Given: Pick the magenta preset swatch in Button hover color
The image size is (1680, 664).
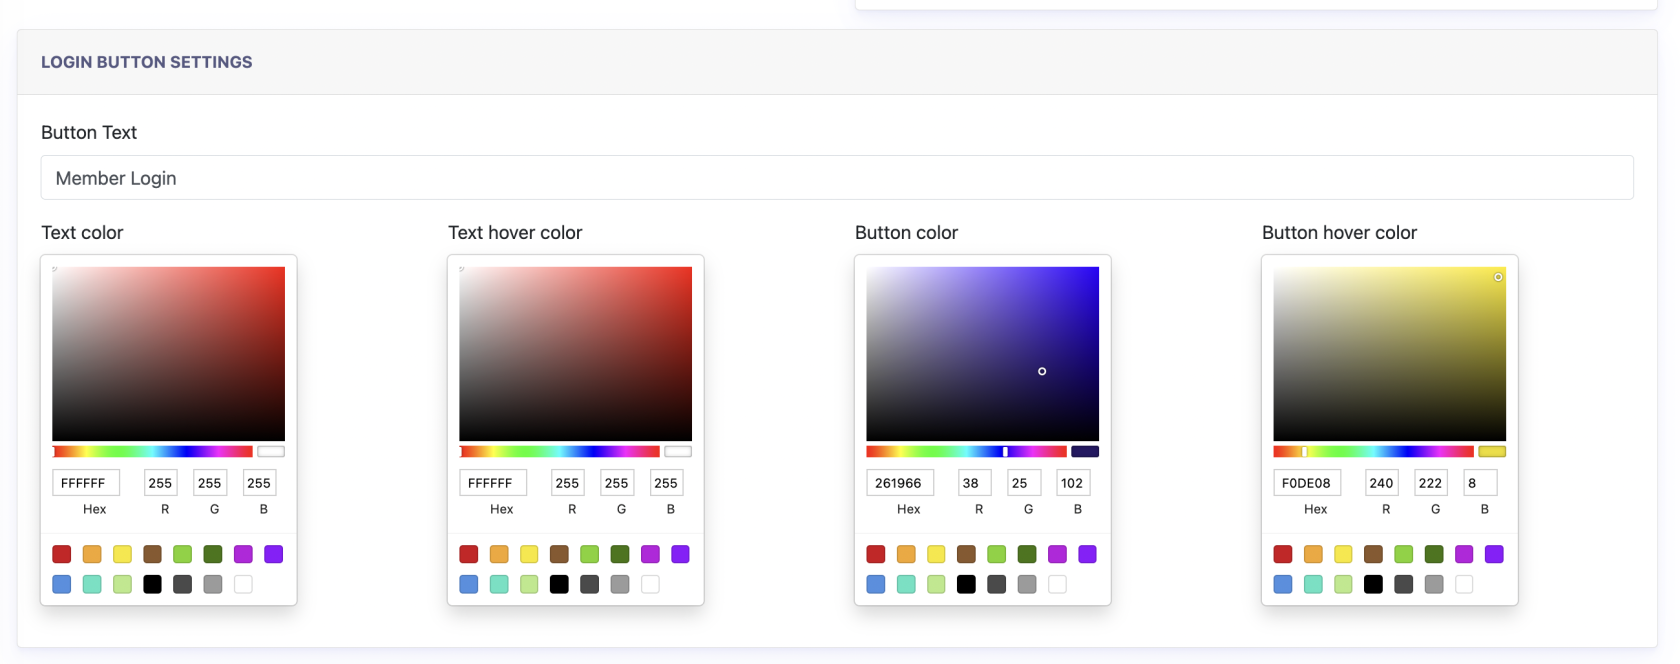Looking at the screenshot, I should pyautogui.click(x=1464, y=554).
